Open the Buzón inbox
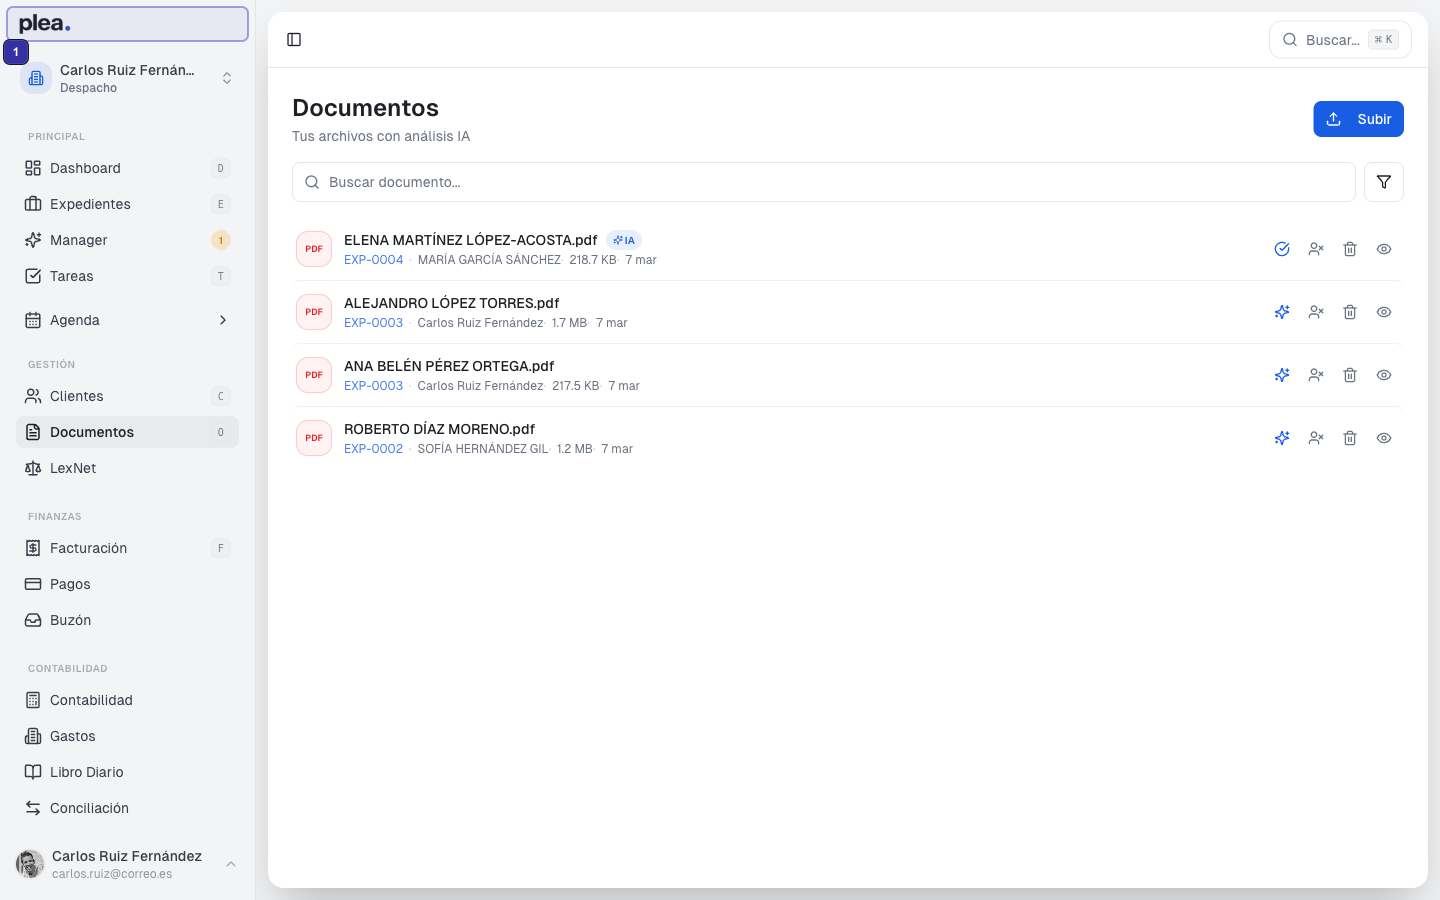 (x=69, y=620)
